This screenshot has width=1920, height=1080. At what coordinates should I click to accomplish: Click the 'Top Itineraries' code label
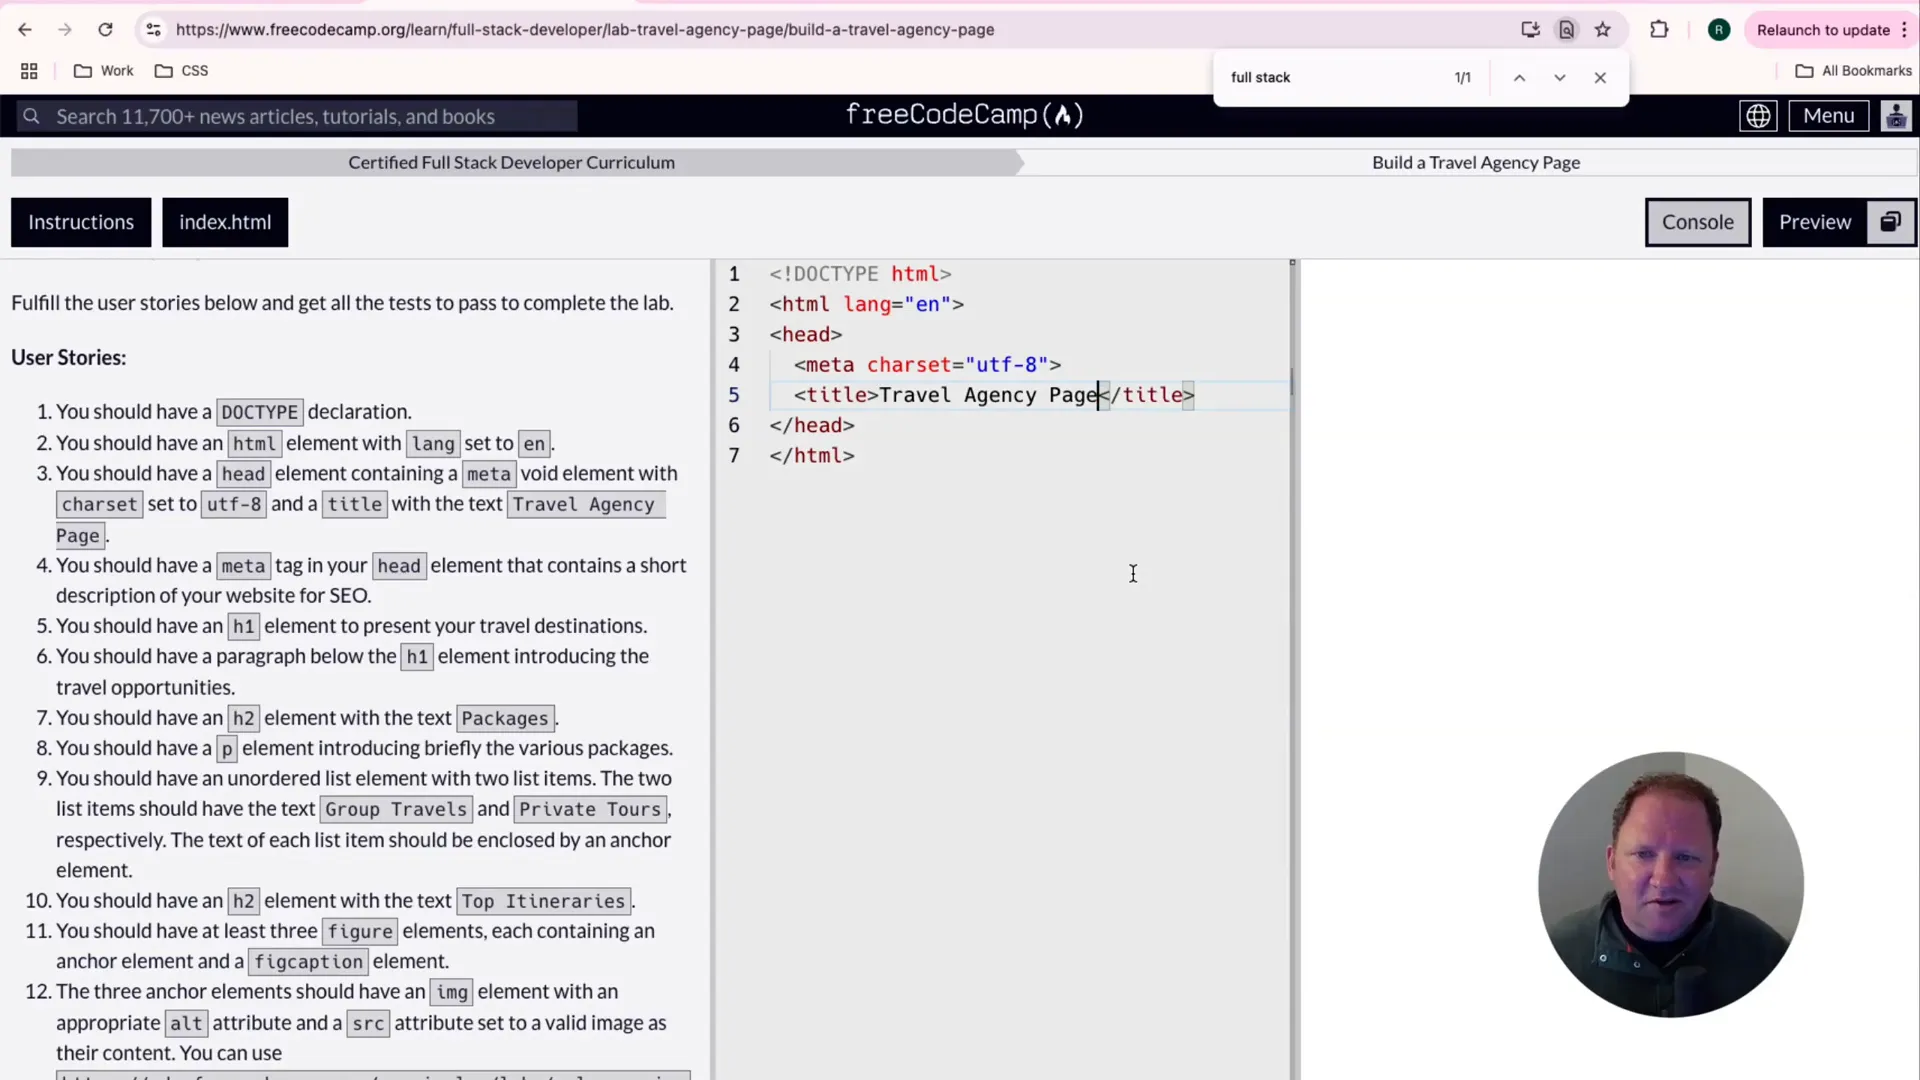[543, 902]
